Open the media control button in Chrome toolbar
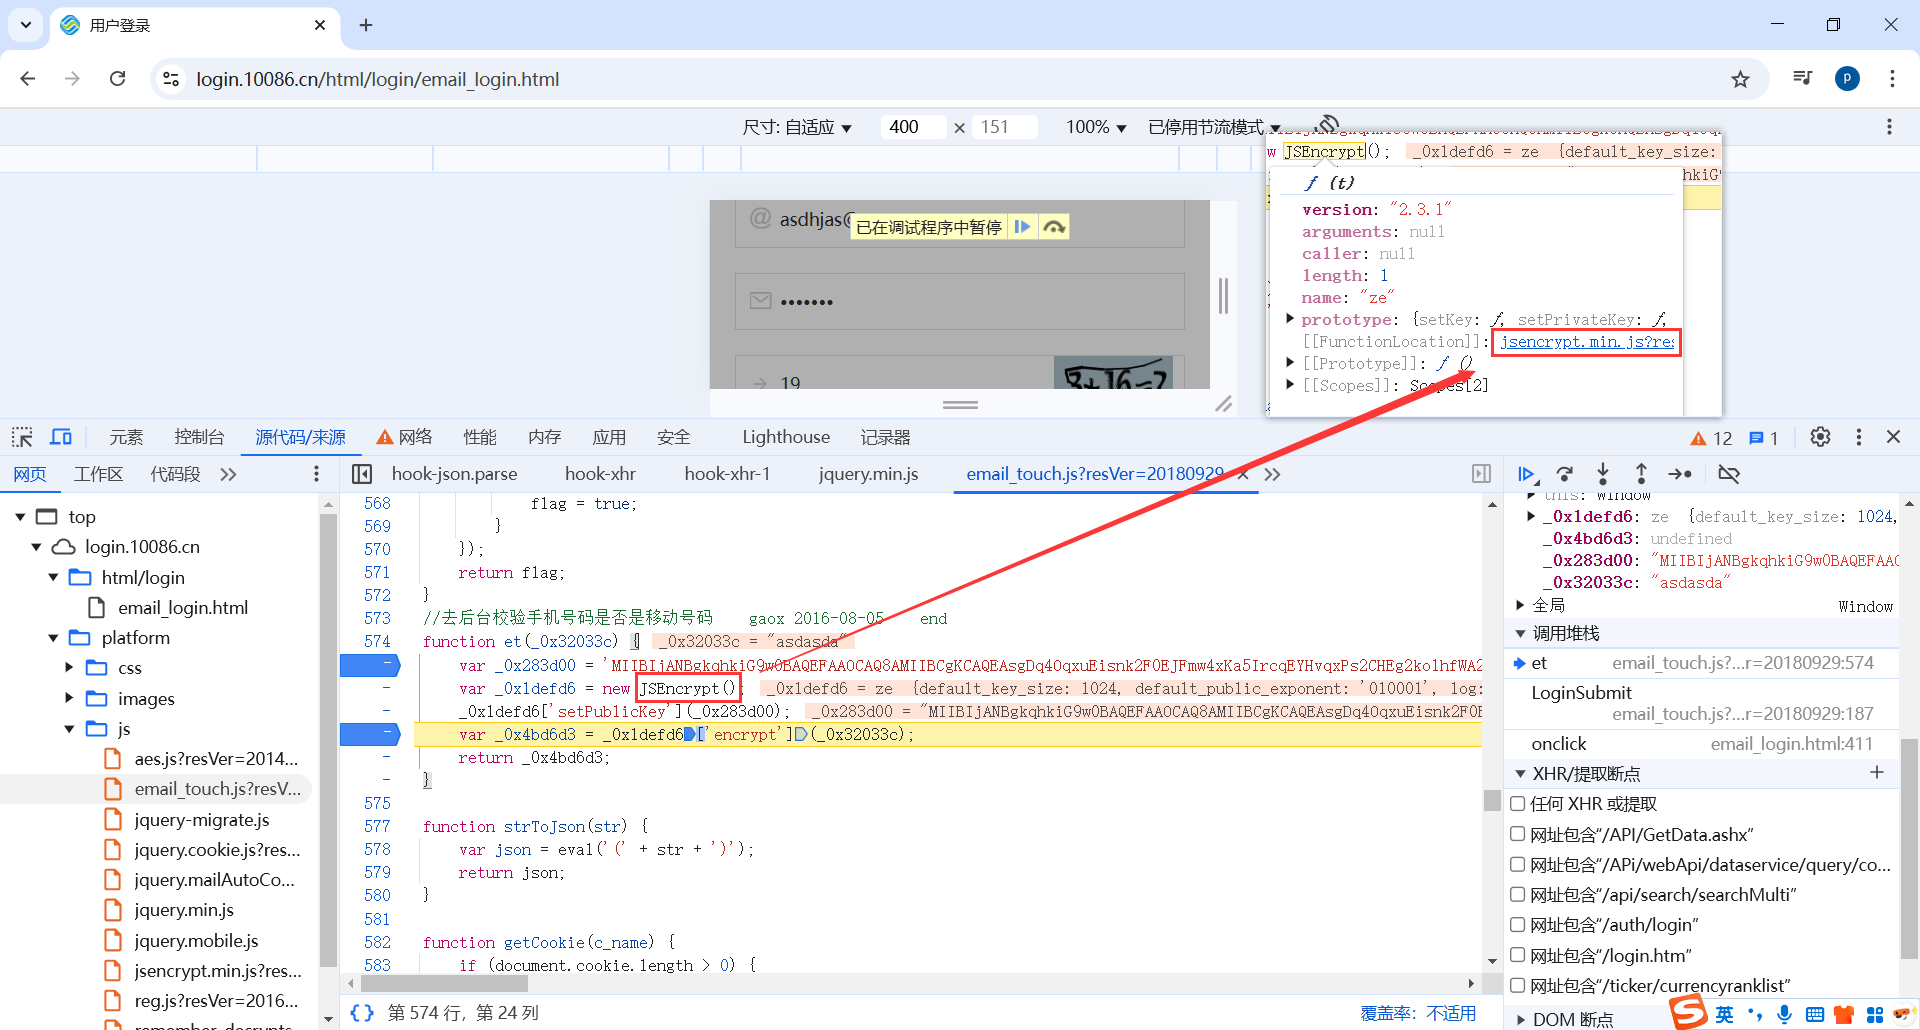Viewport: 1920px width, 1030px height. point(1802,79)
